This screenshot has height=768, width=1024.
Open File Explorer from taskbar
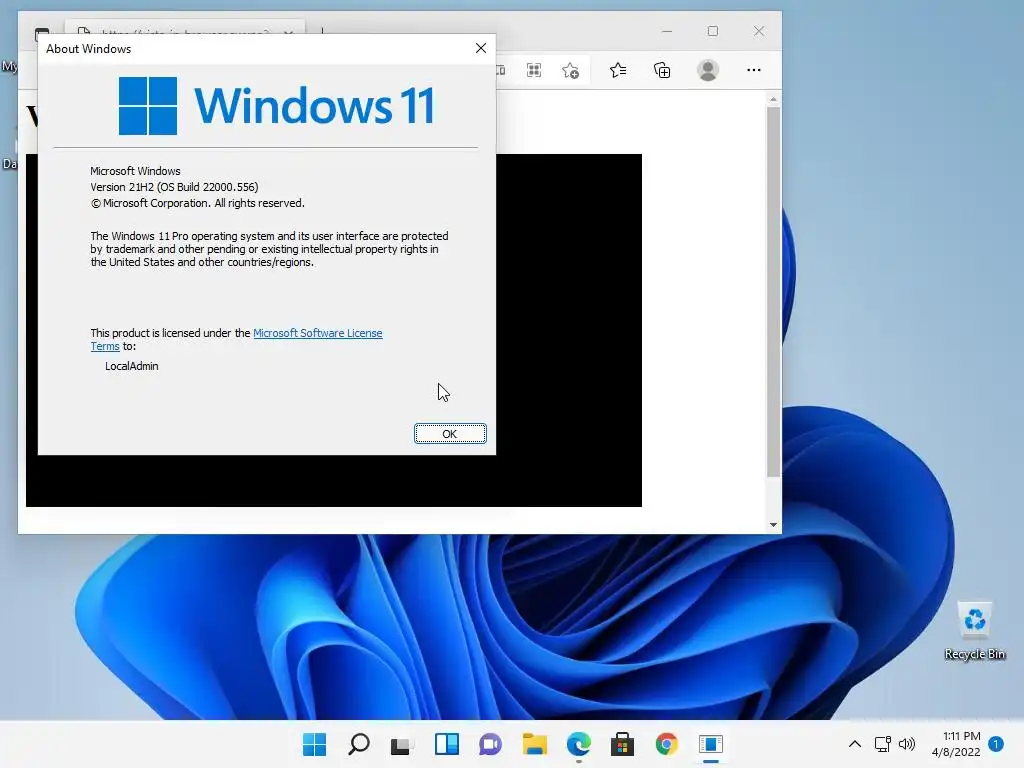point(534,744)
